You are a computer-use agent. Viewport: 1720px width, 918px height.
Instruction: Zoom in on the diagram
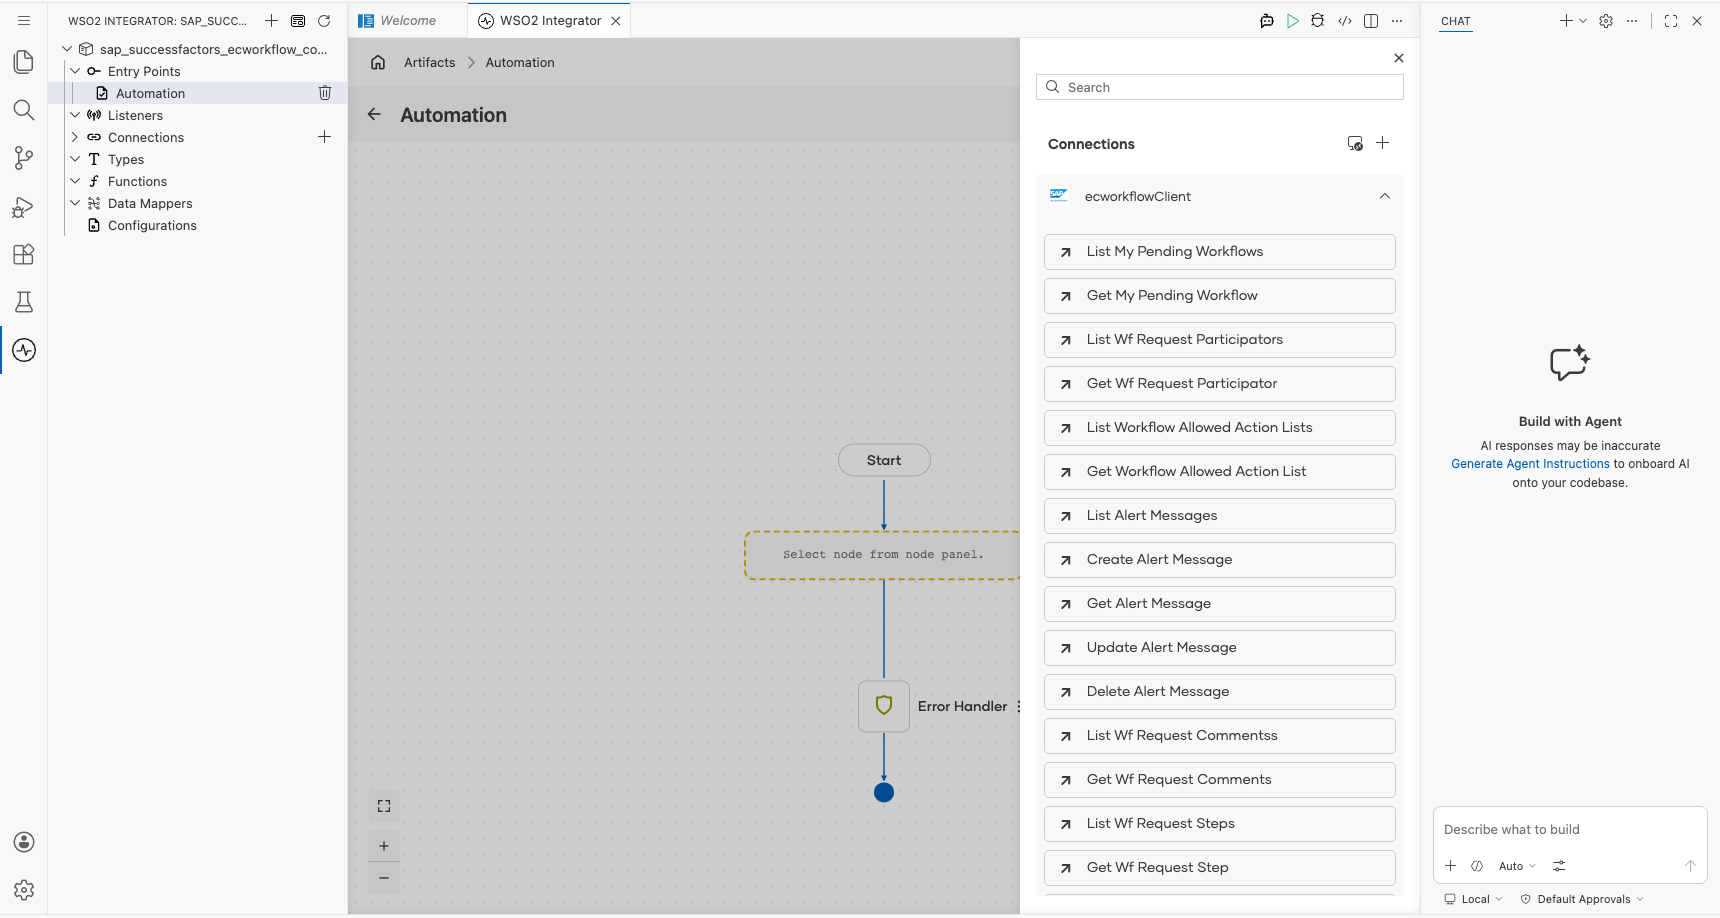point(384,846)
